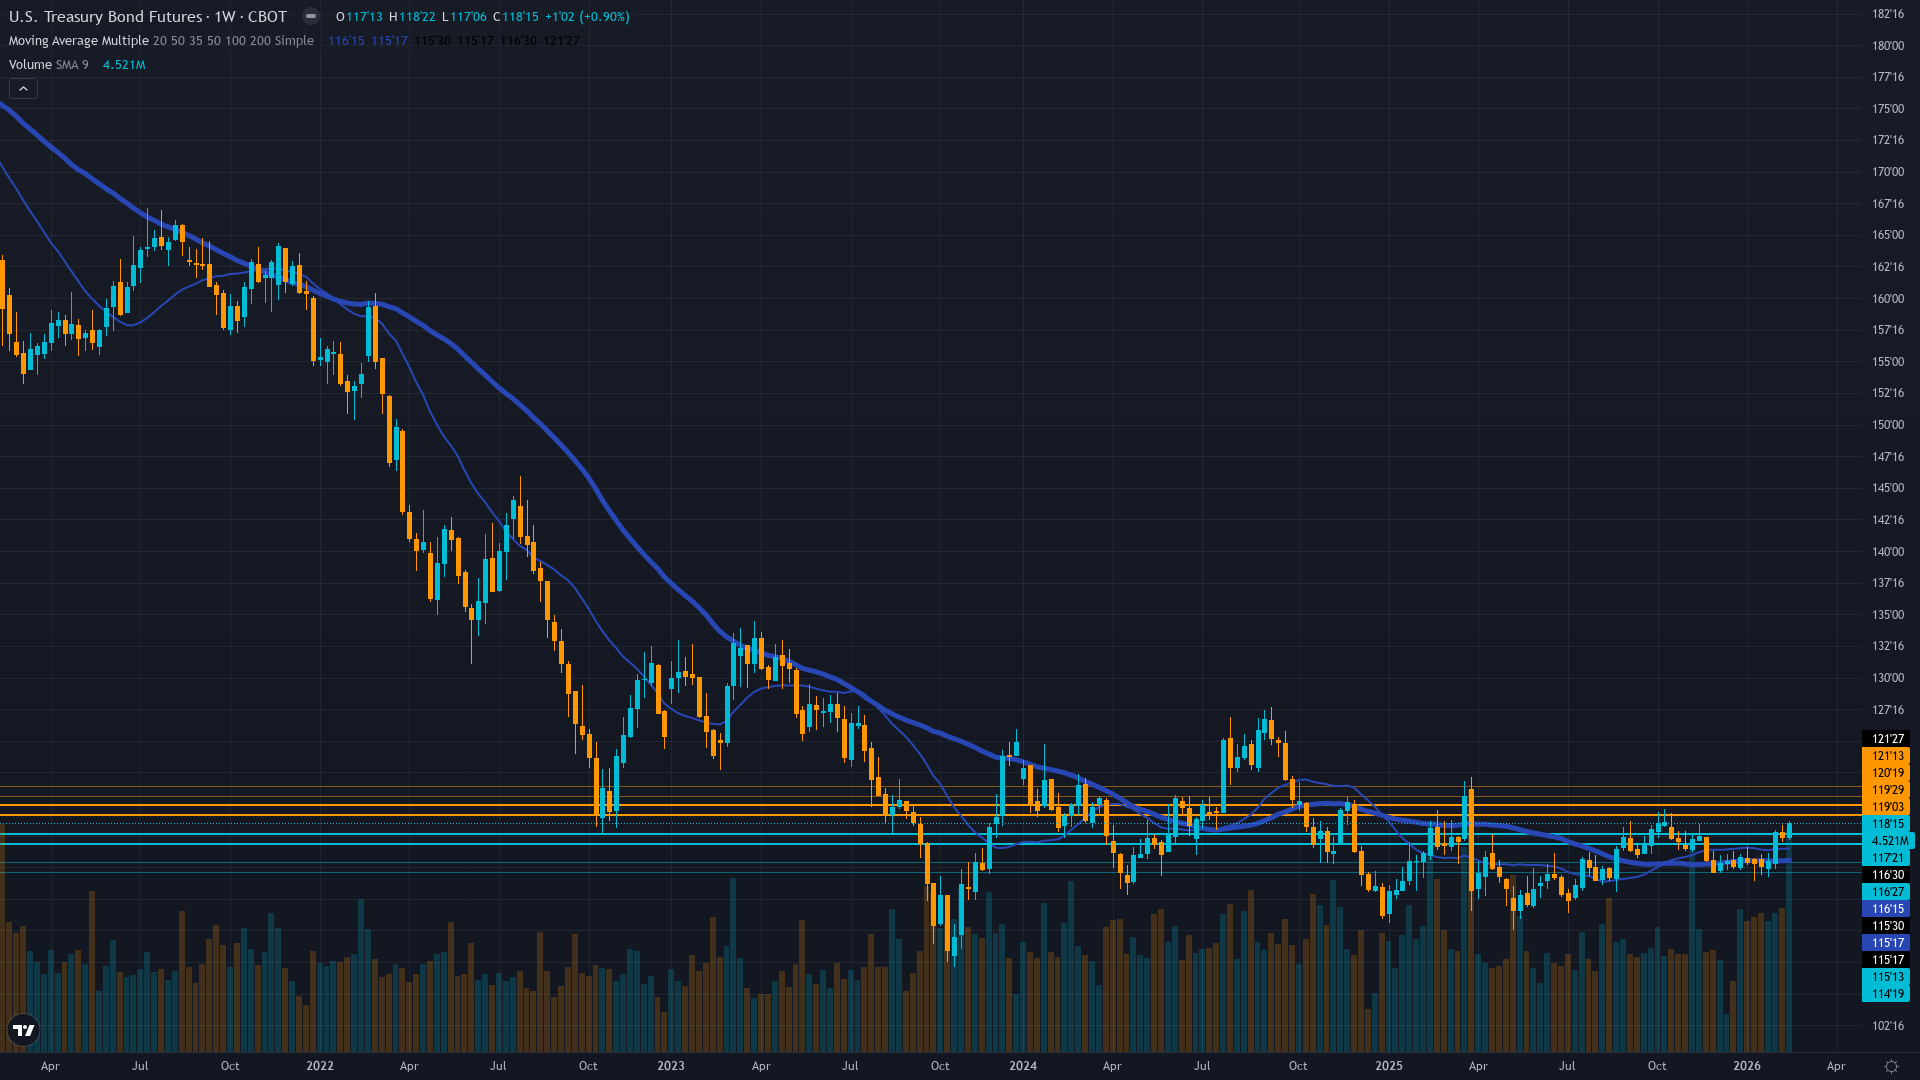Click the black 115'30 price scale label
Screen dimensions: 1920x1080
pyautogui.click(x=1886, y=926)
